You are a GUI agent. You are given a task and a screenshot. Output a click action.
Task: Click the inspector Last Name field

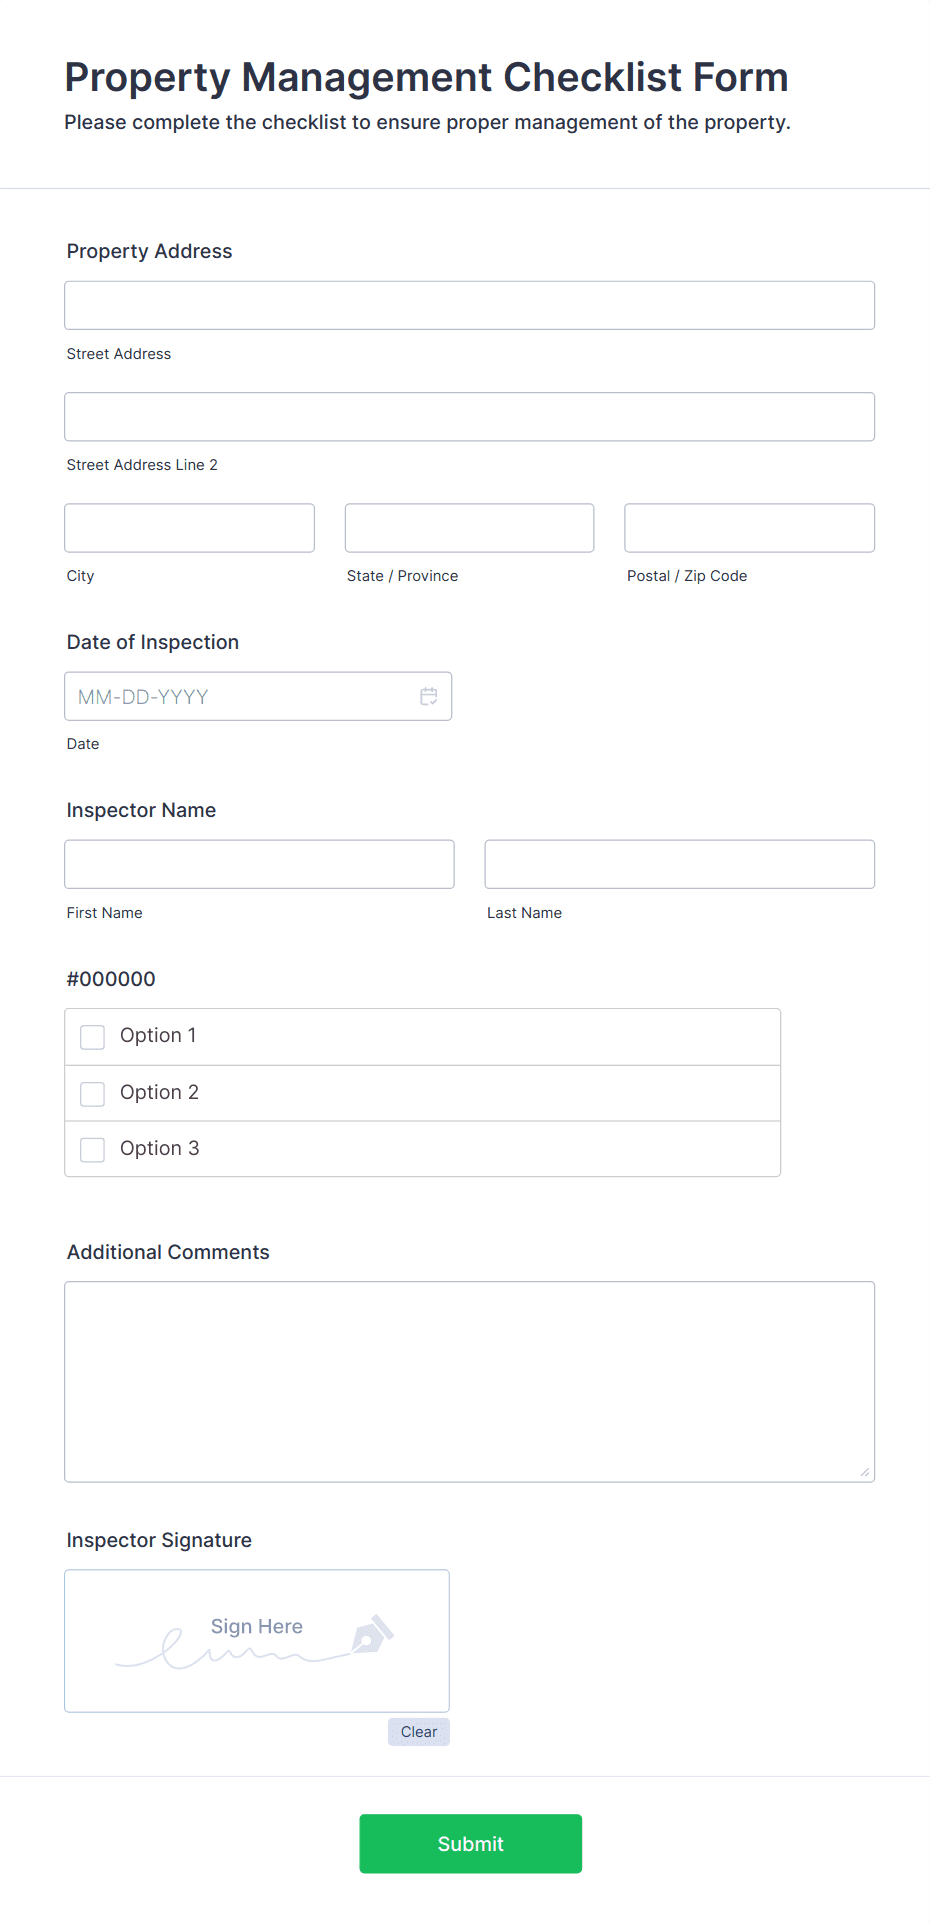coord(679,863)
